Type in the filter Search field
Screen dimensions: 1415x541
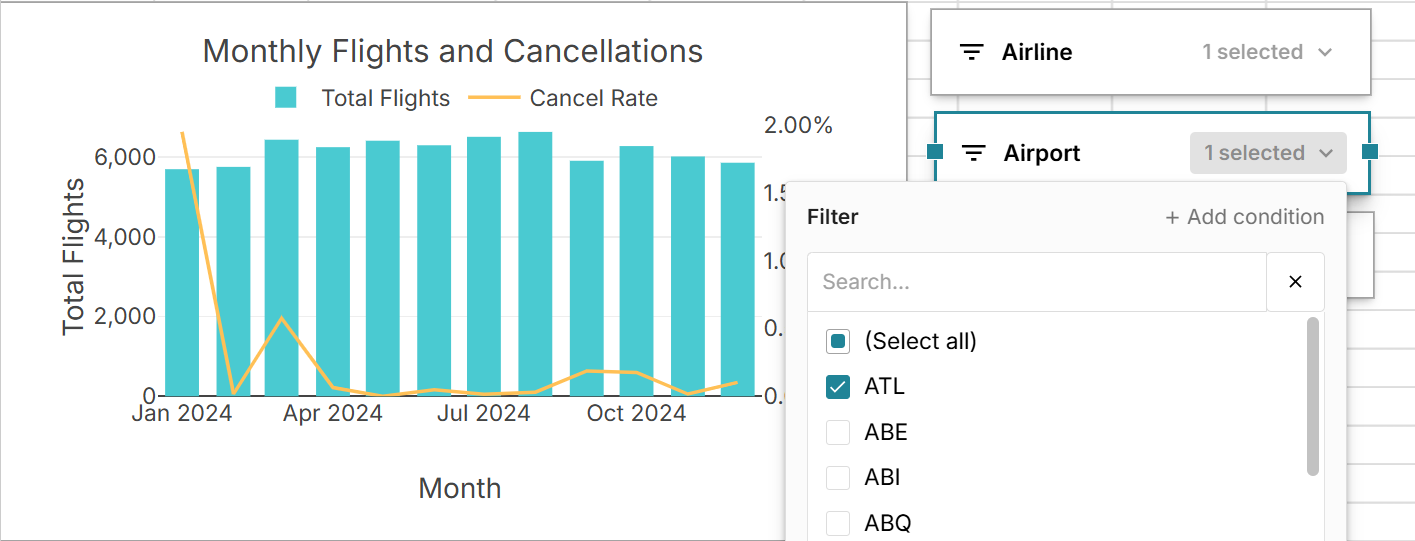1036,282
